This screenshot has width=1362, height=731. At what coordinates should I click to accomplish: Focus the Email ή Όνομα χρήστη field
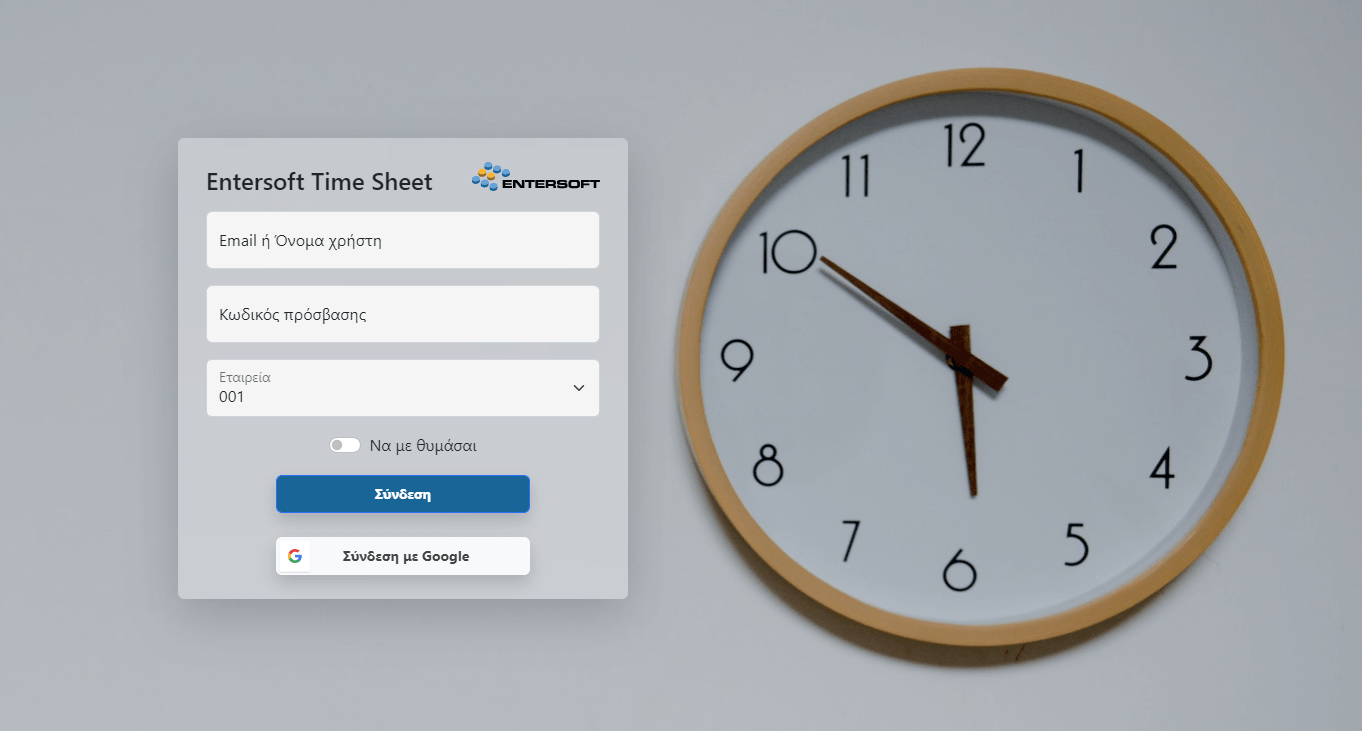[x=403, y=240]
